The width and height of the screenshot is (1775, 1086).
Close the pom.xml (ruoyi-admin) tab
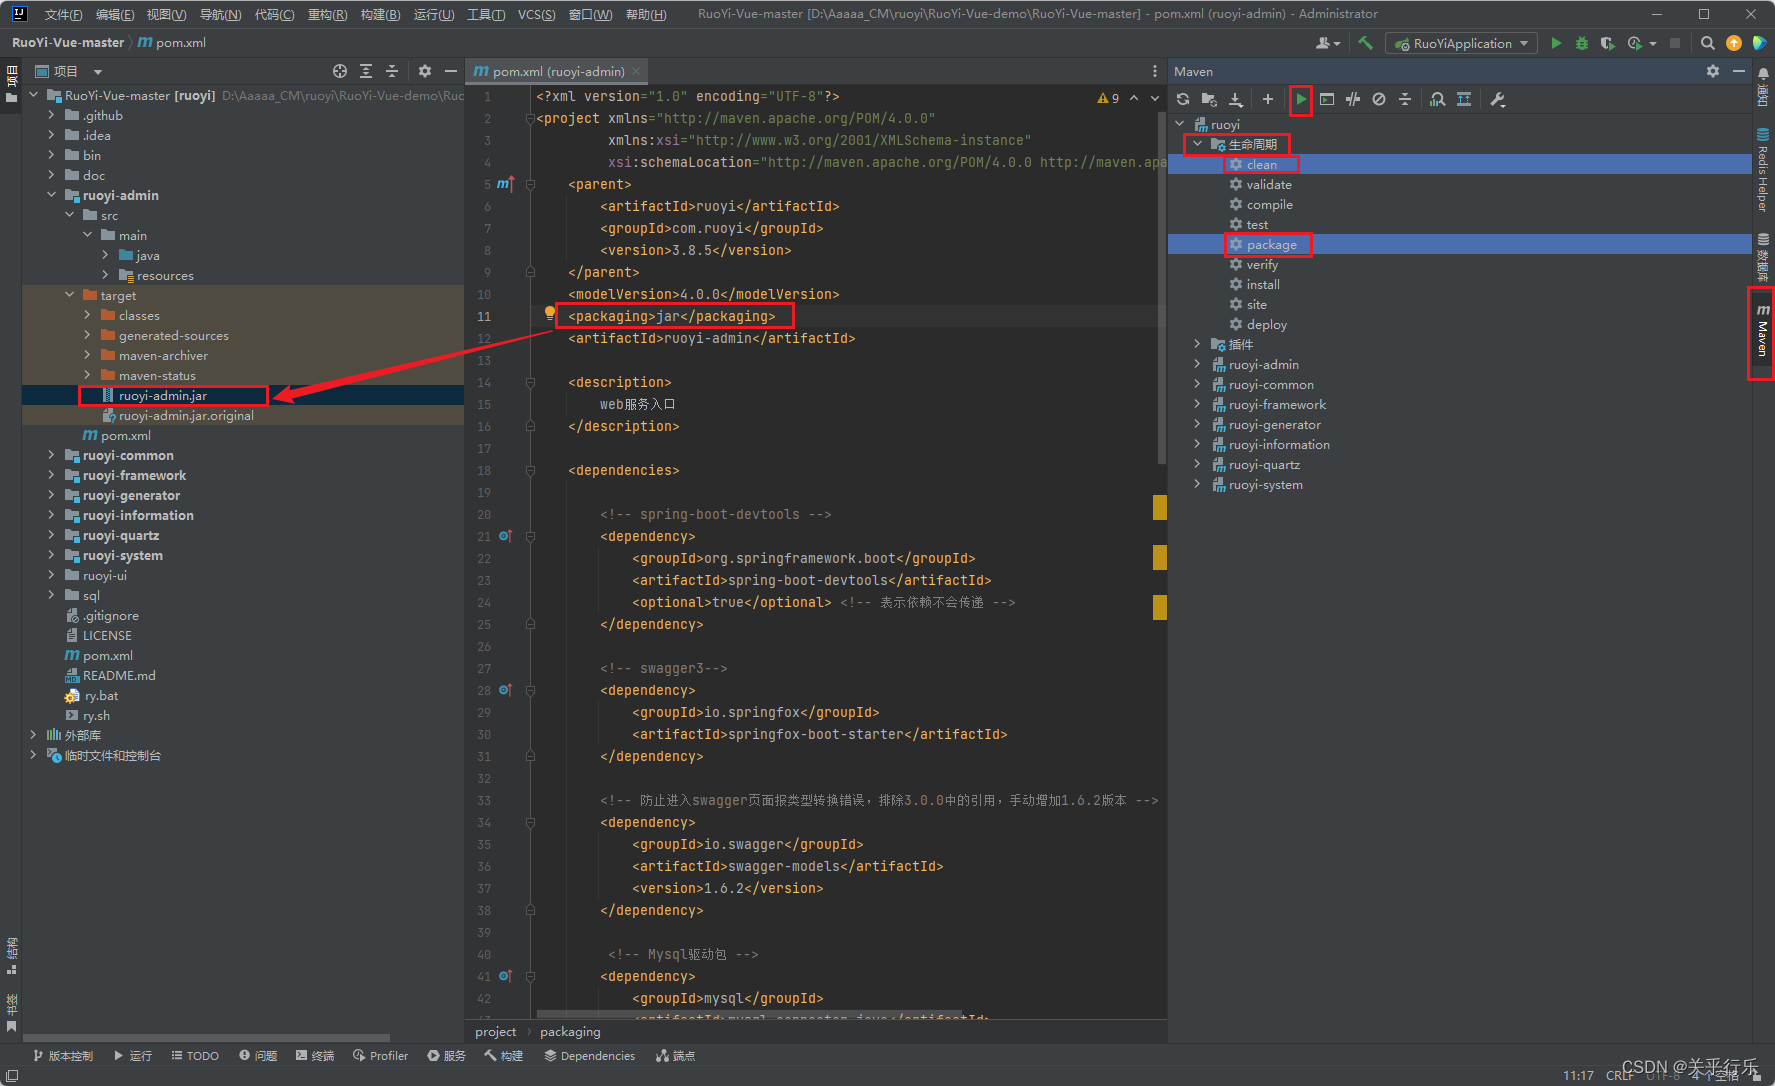click(636, 71)
